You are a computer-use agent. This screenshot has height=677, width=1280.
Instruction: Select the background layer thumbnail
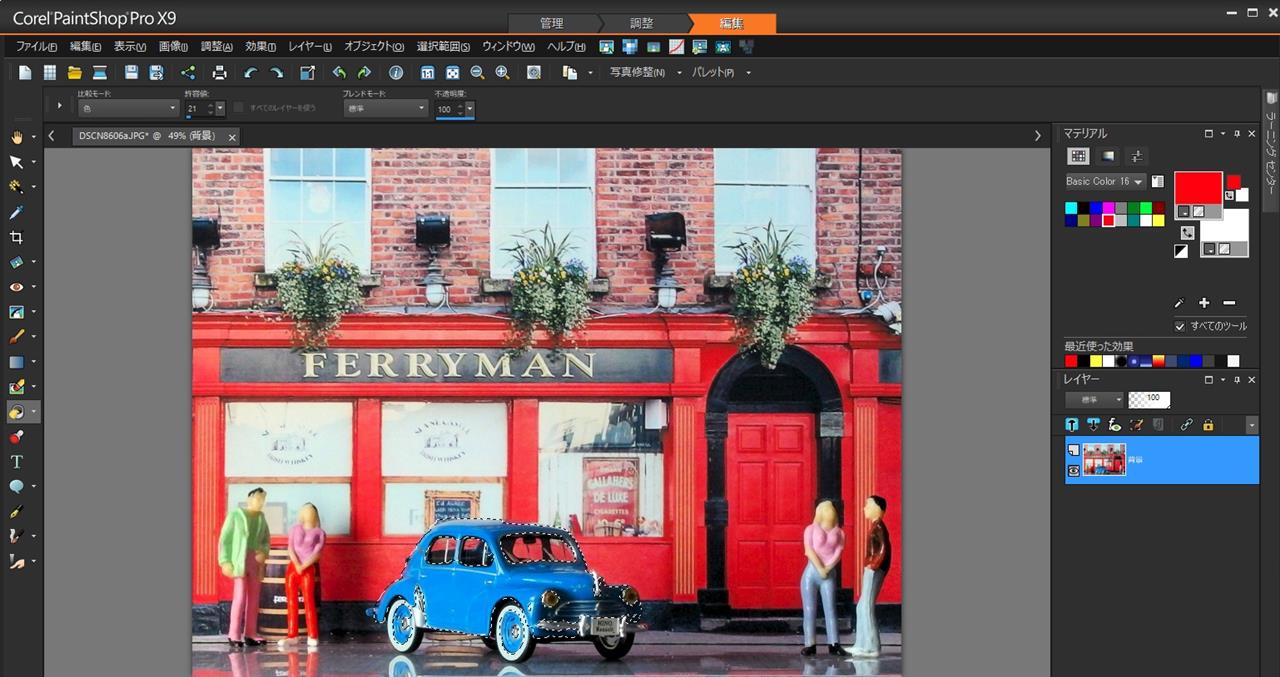click(1104, 460)
